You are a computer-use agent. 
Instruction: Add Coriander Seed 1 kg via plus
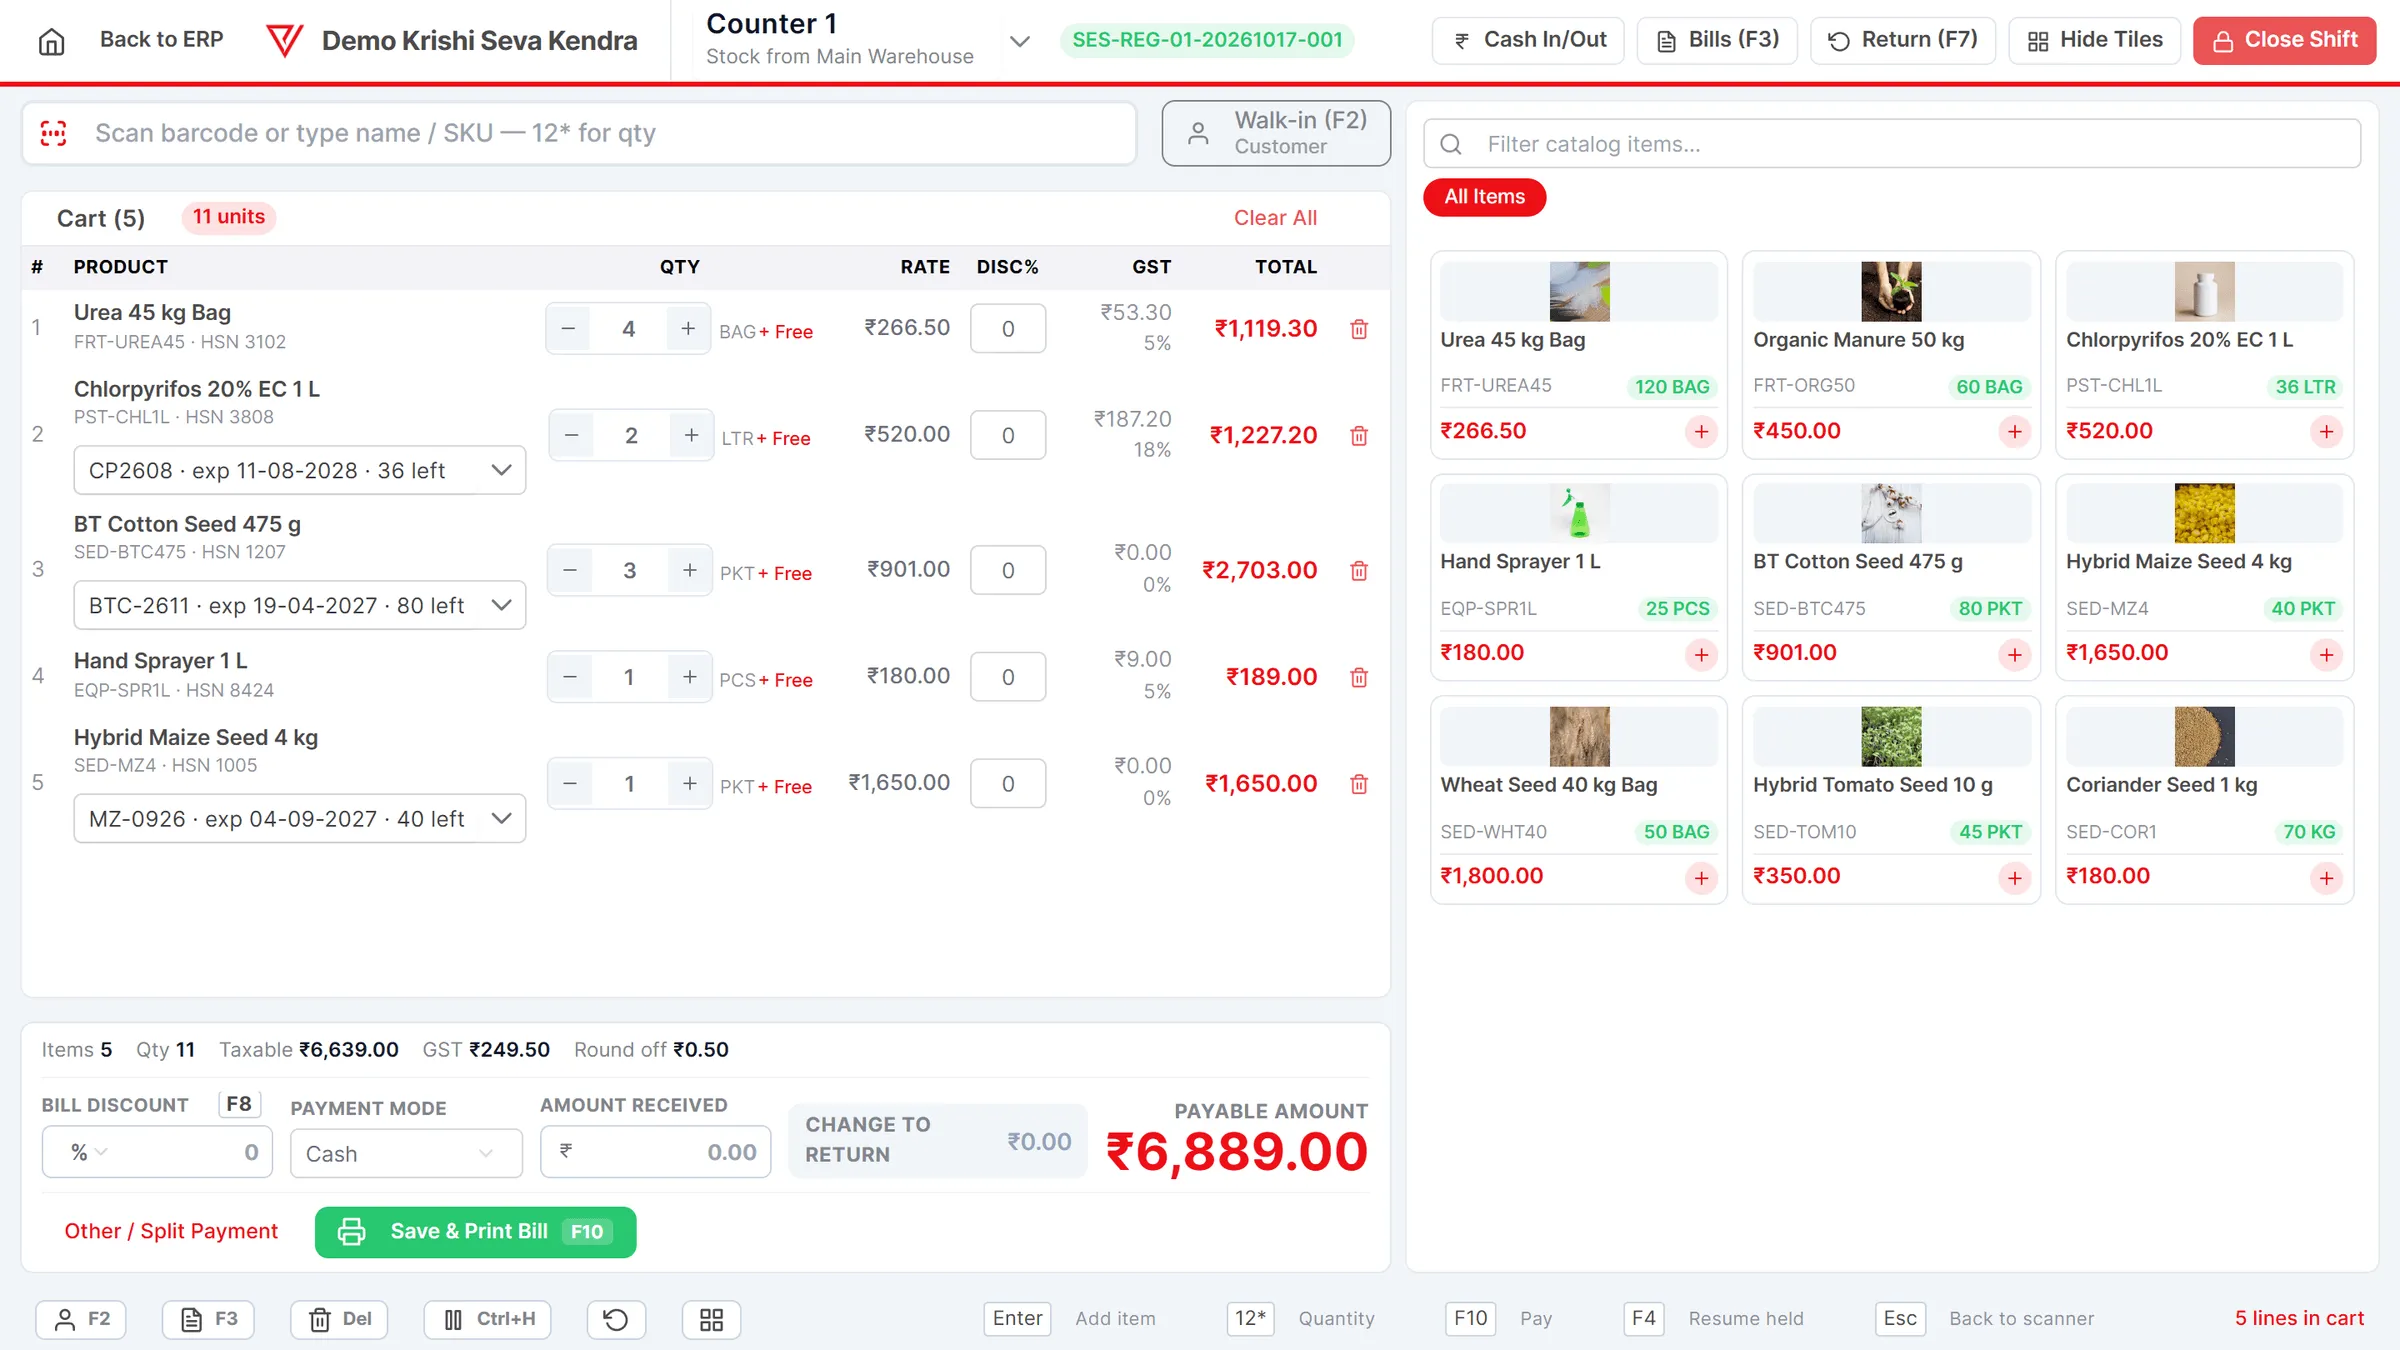pos(2326,878)
